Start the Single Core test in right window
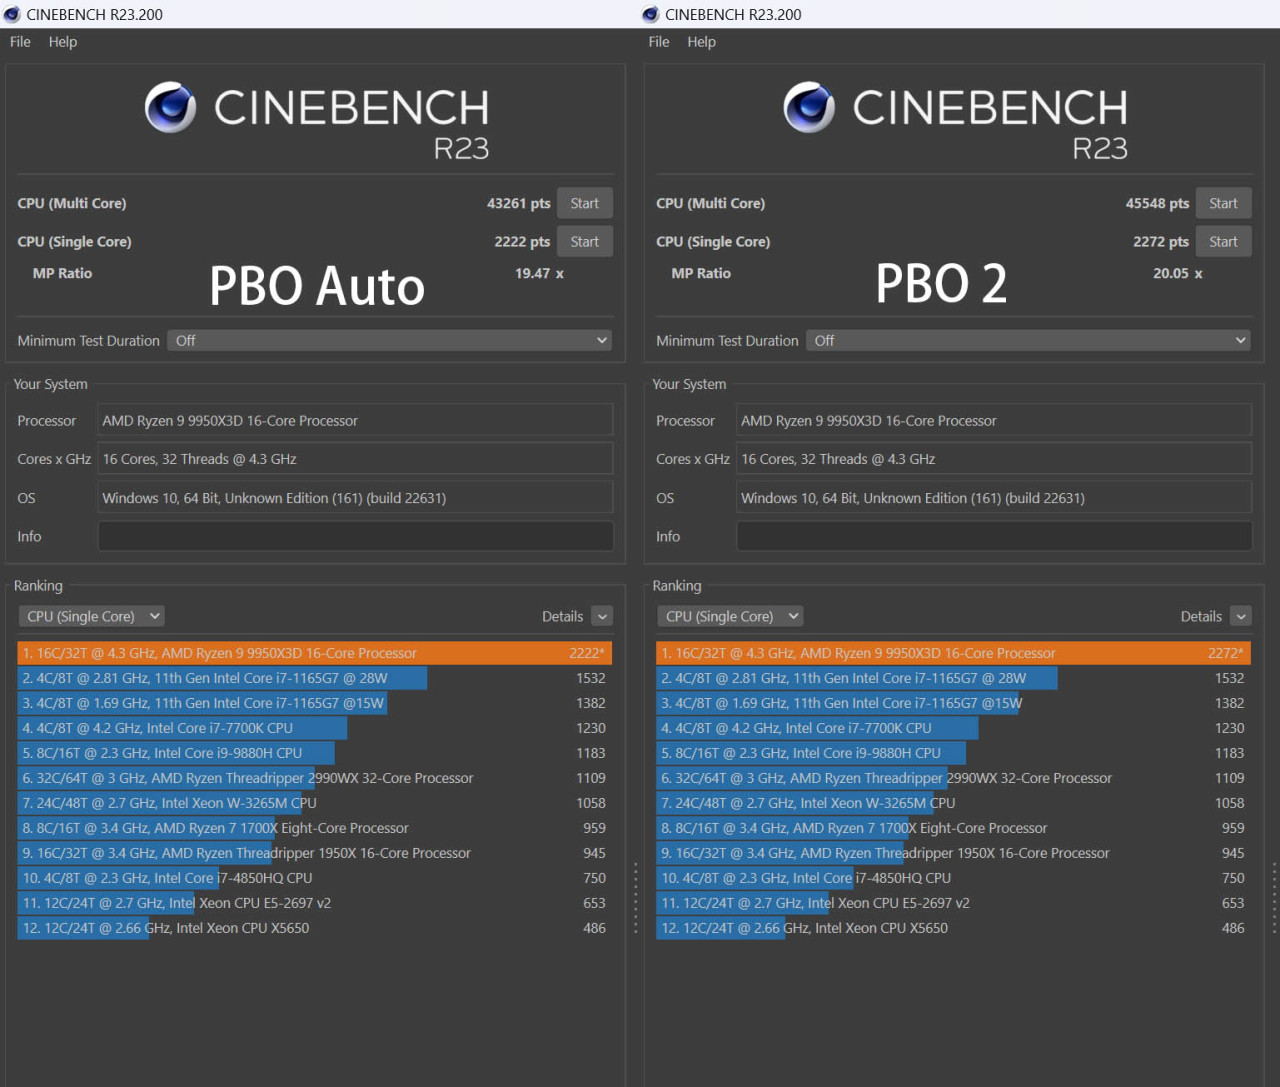 click(1223, 242)
